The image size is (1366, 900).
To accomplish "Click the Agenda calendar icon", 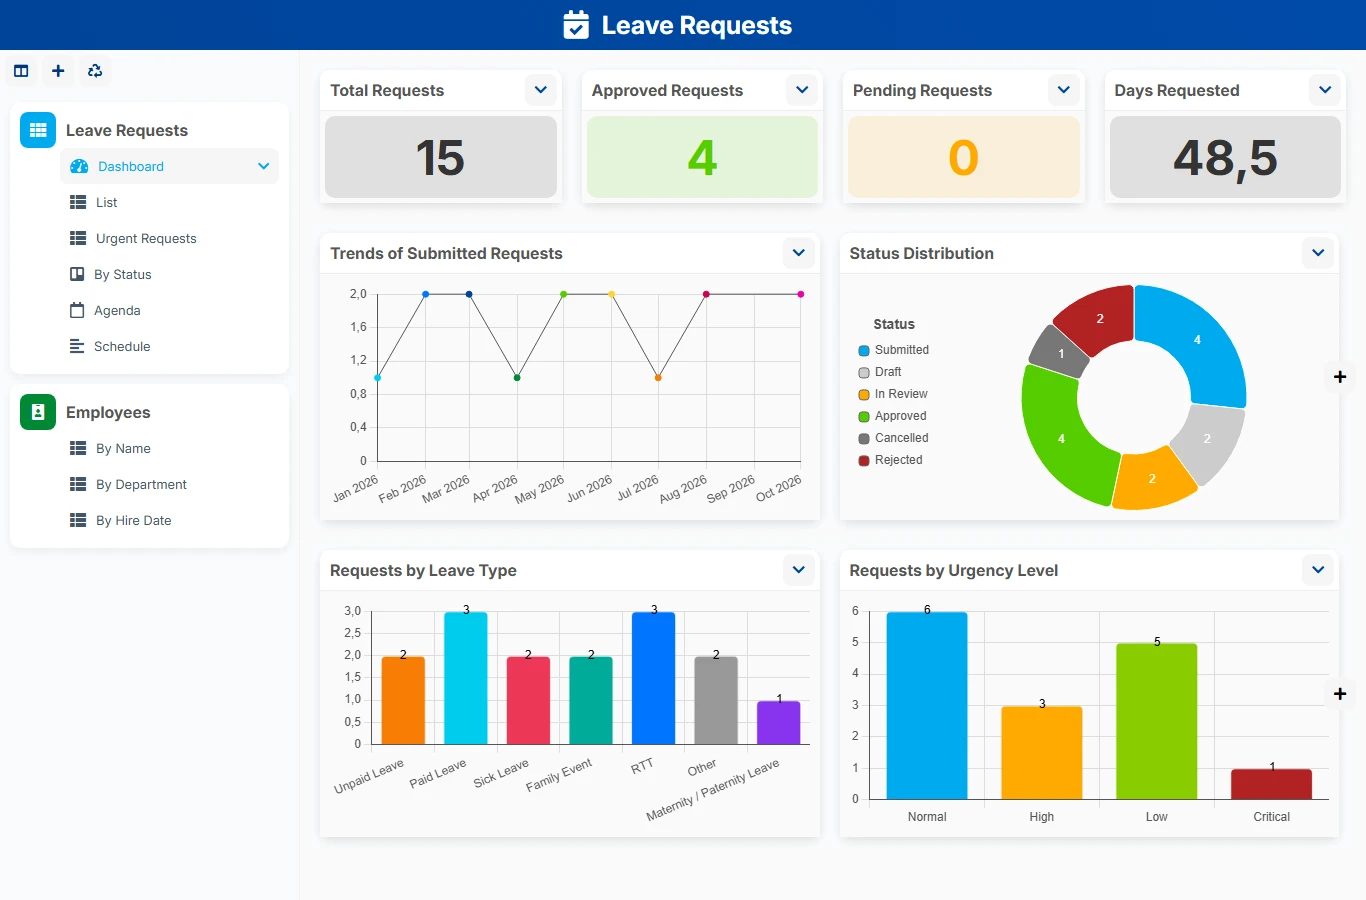I will [x=77, y=310].
